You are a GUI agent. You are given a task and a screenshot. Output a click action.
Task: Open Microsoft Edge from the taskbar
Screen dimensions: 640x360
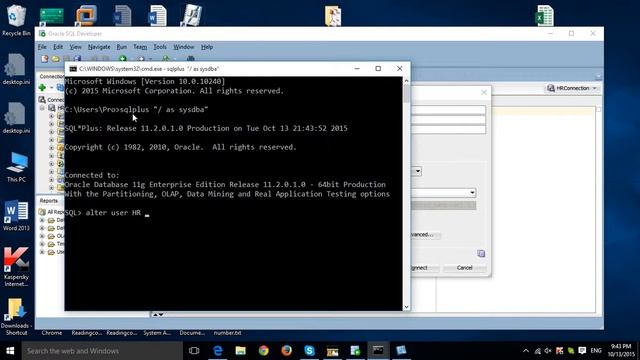[218, 351]
